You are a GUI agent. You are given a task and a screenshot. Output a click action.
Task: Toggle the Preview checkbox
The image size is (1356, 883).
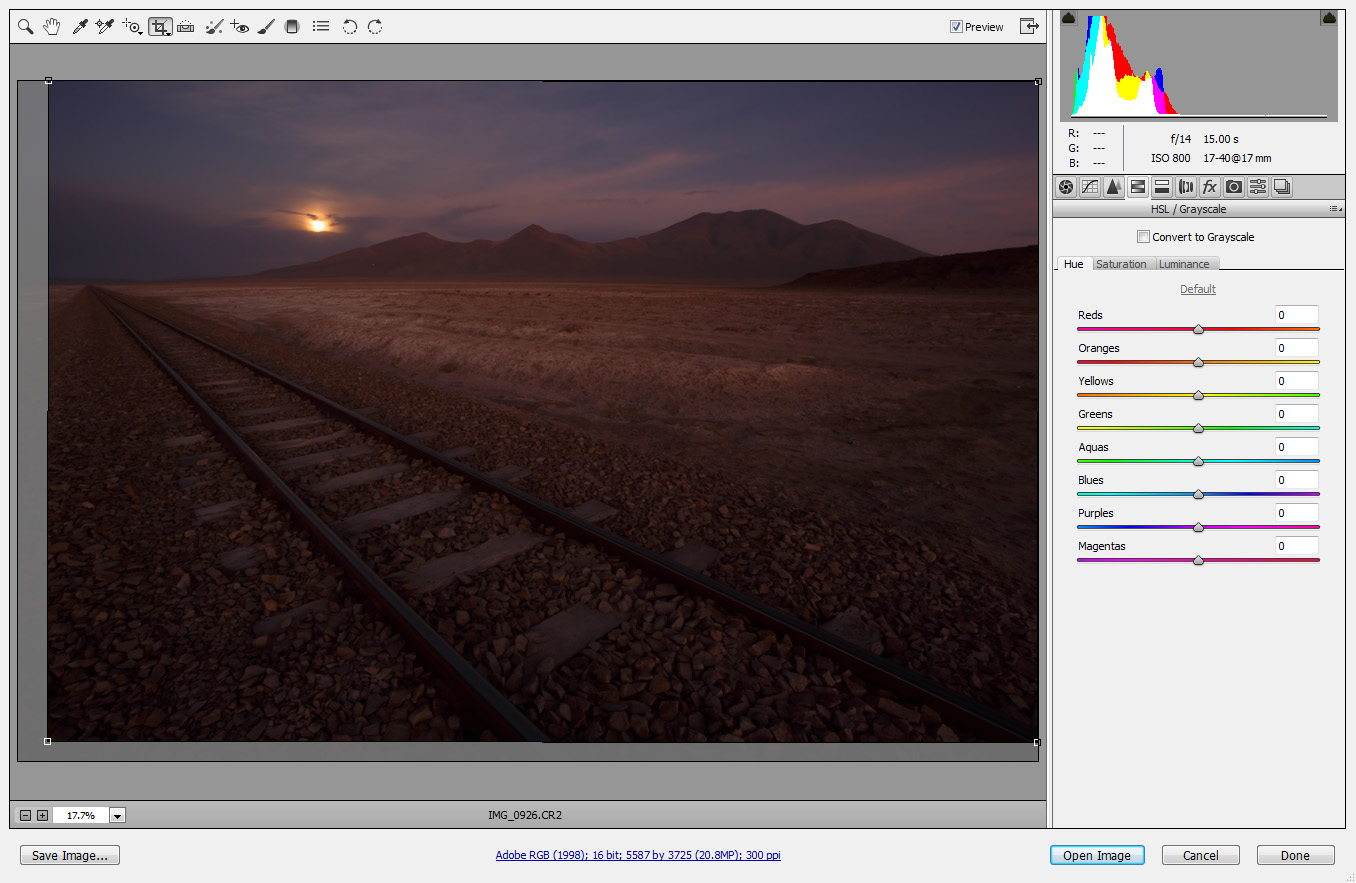click(x=956, y=27)
